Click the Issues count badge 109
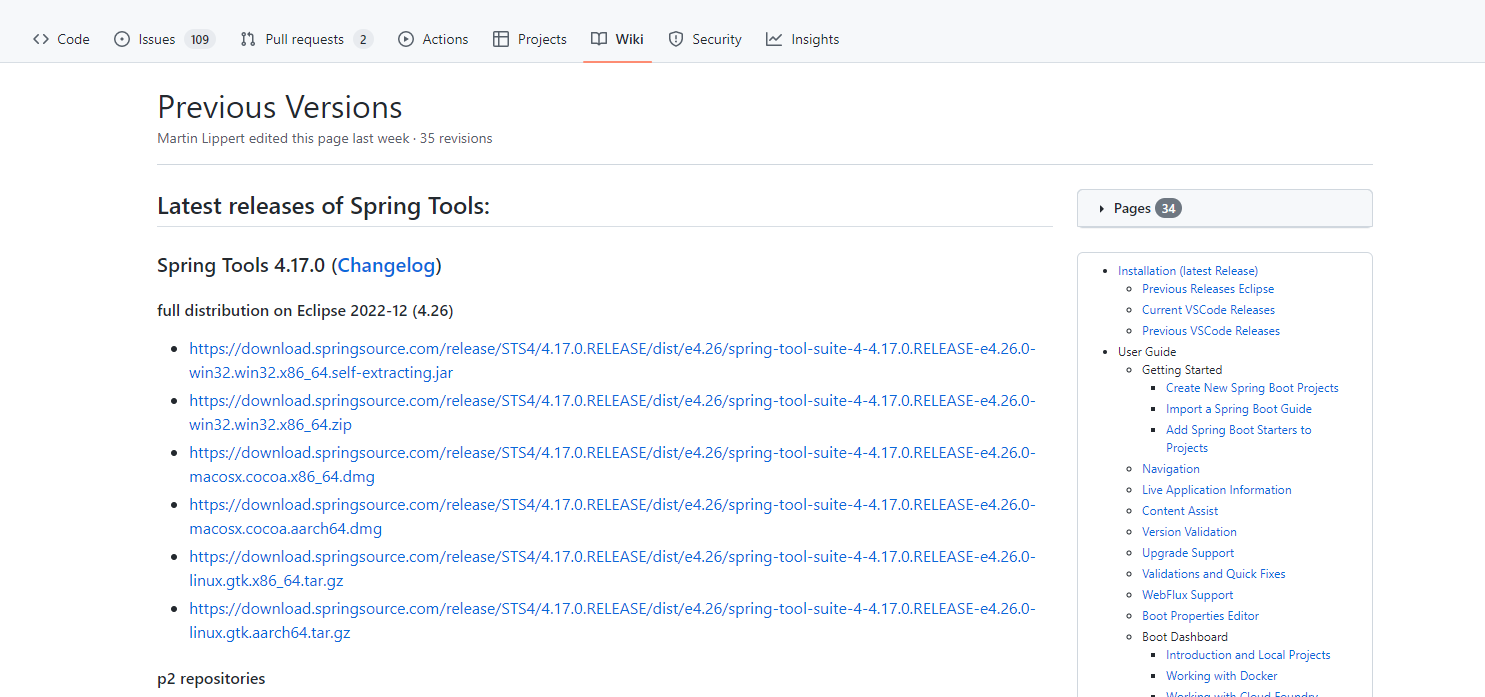This screenshot has width=1485, height=697. [200, 40]
